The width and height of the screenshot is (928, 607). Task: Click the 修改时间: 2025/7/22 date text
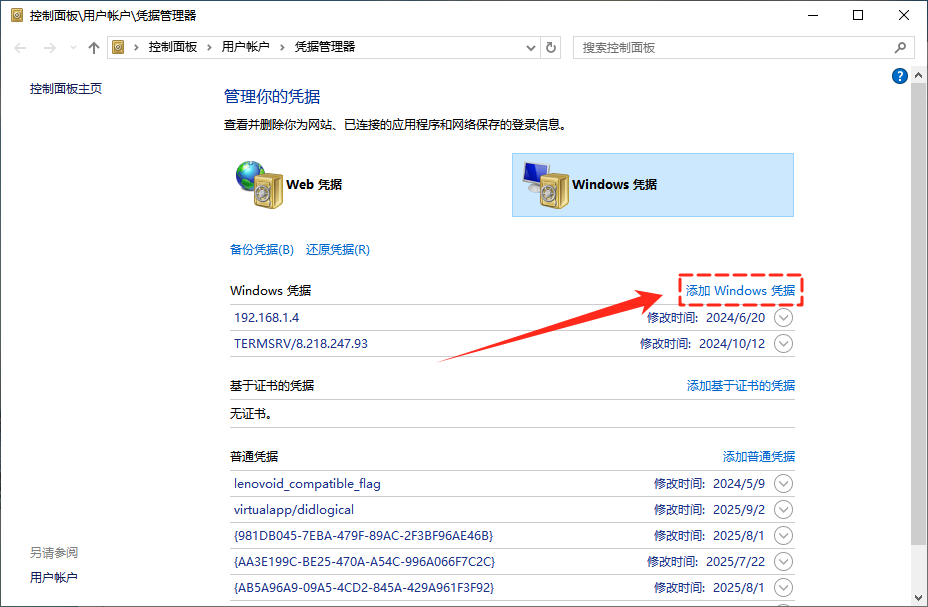point(706,562)
